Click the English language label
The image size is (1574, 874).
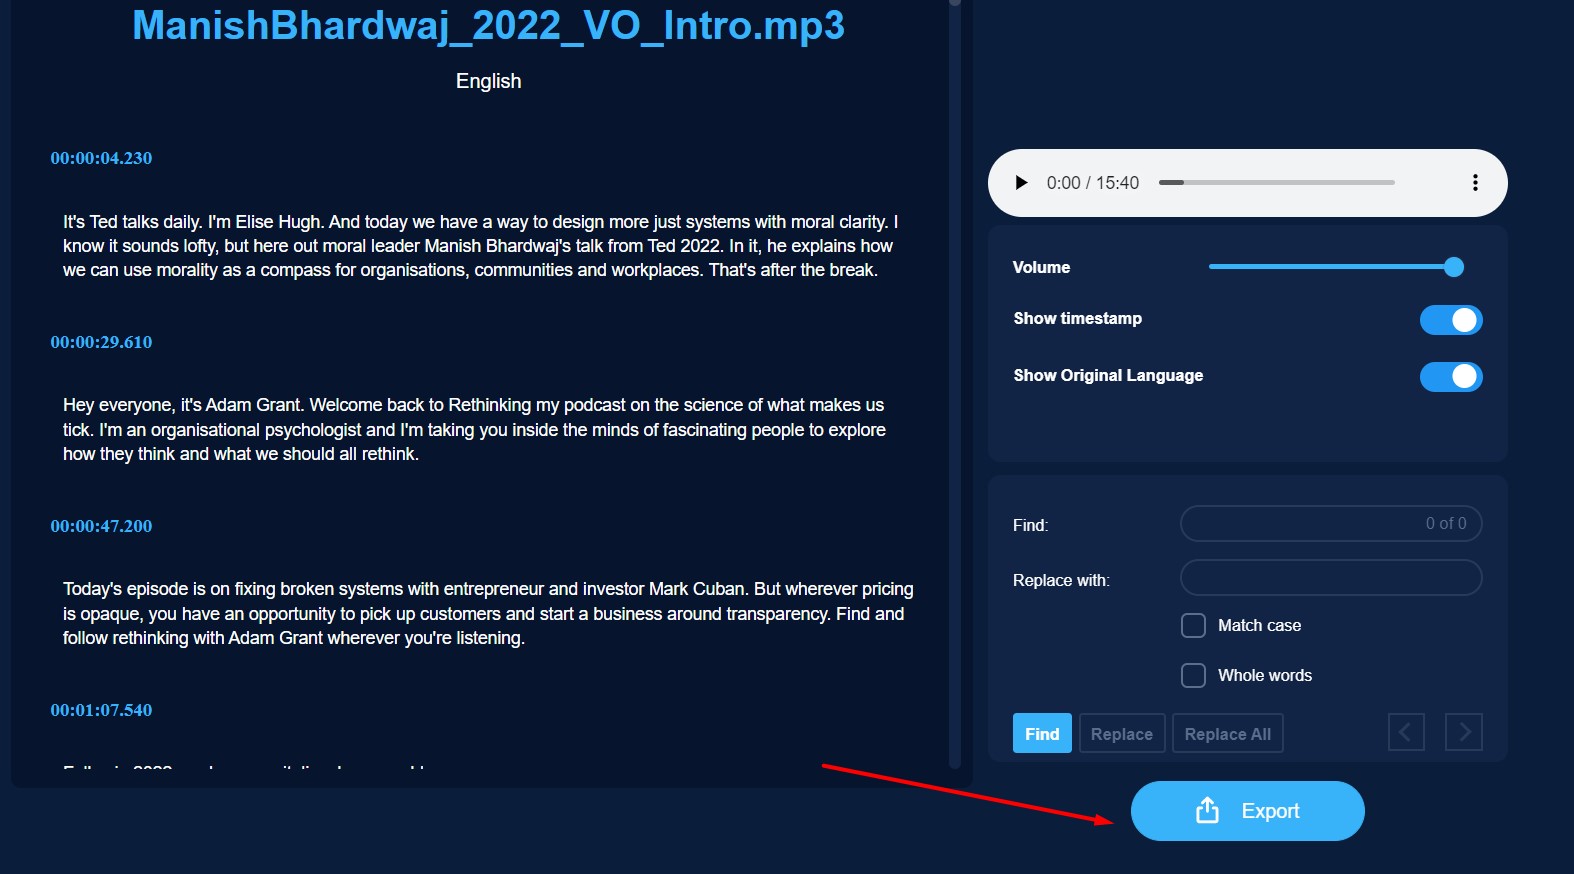(x=488, y=81)
